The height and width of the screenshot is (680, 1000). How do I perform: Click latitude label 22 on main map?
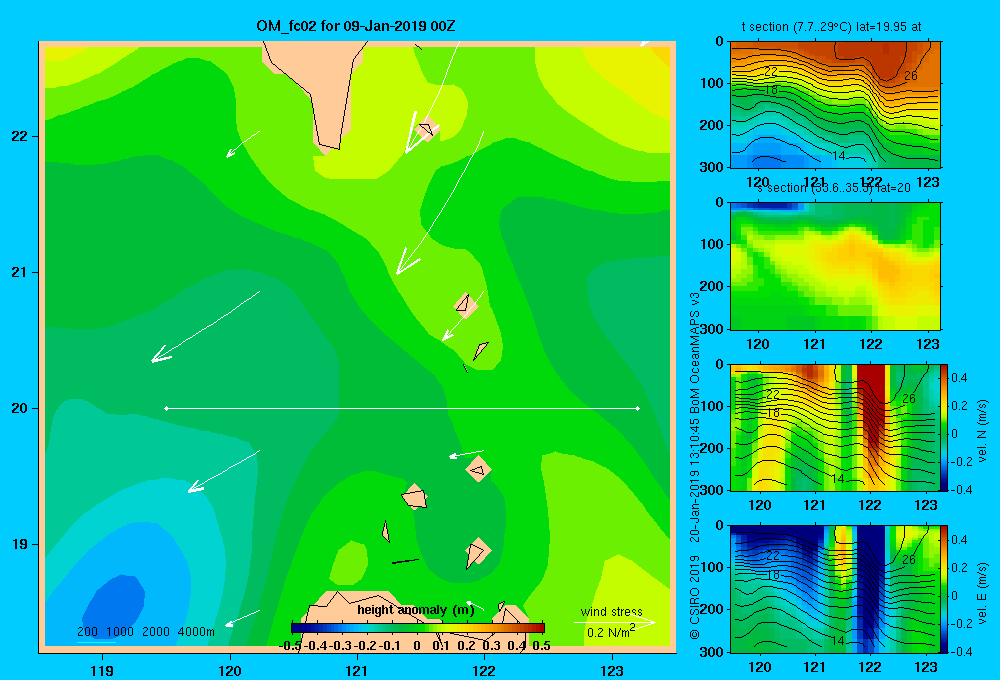19,137
